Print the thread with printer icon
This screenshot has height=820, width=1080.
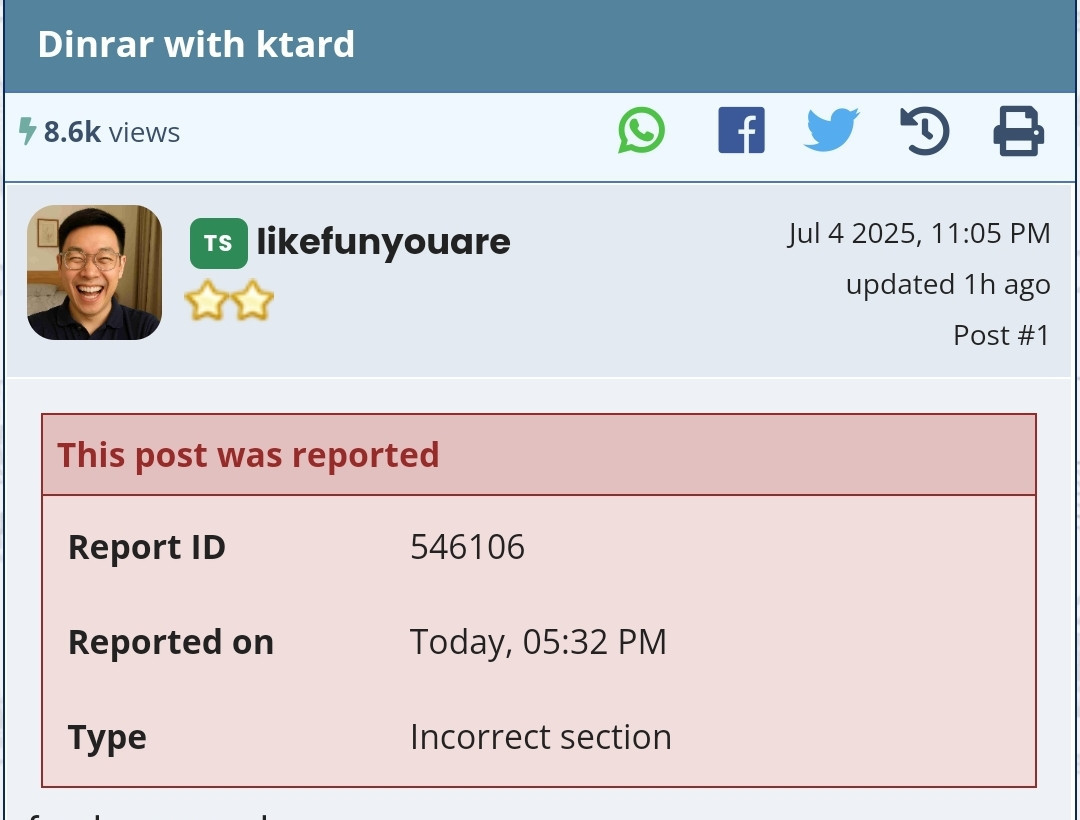point(1019,130)
